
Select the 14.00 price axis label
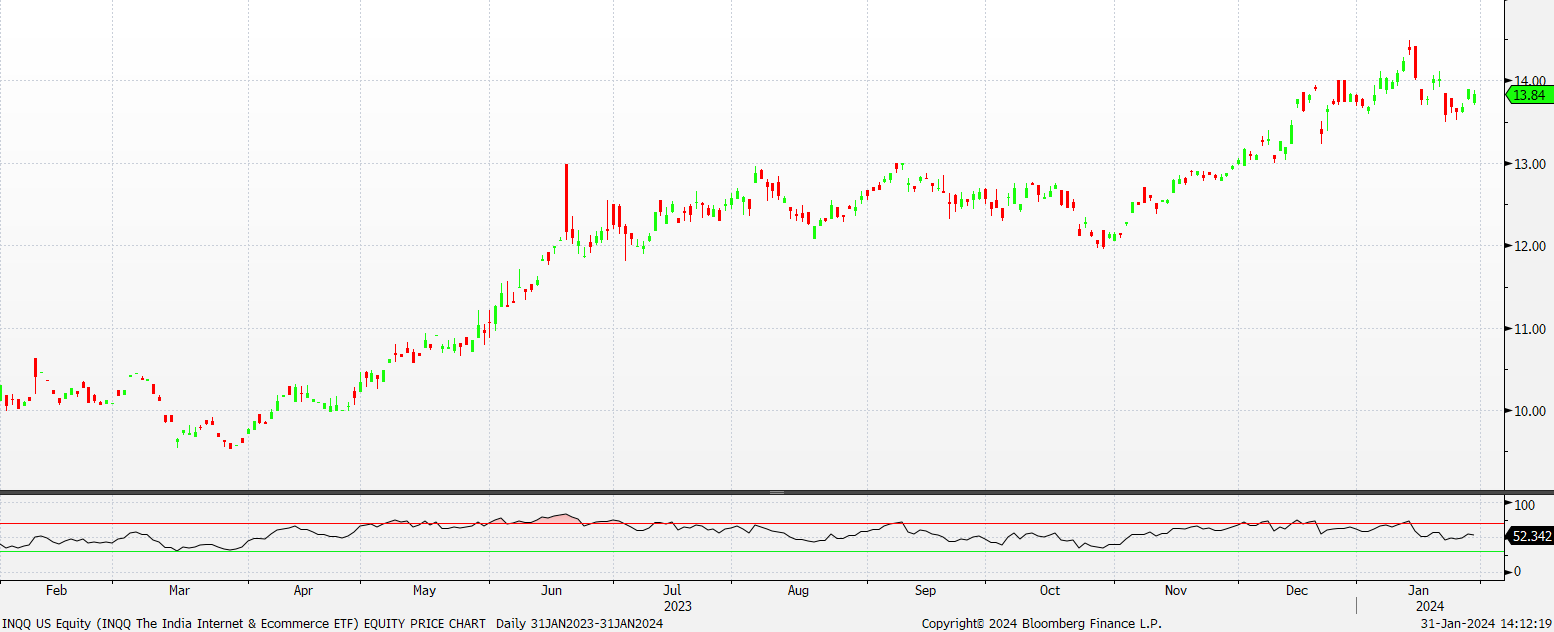(1530, 81)
